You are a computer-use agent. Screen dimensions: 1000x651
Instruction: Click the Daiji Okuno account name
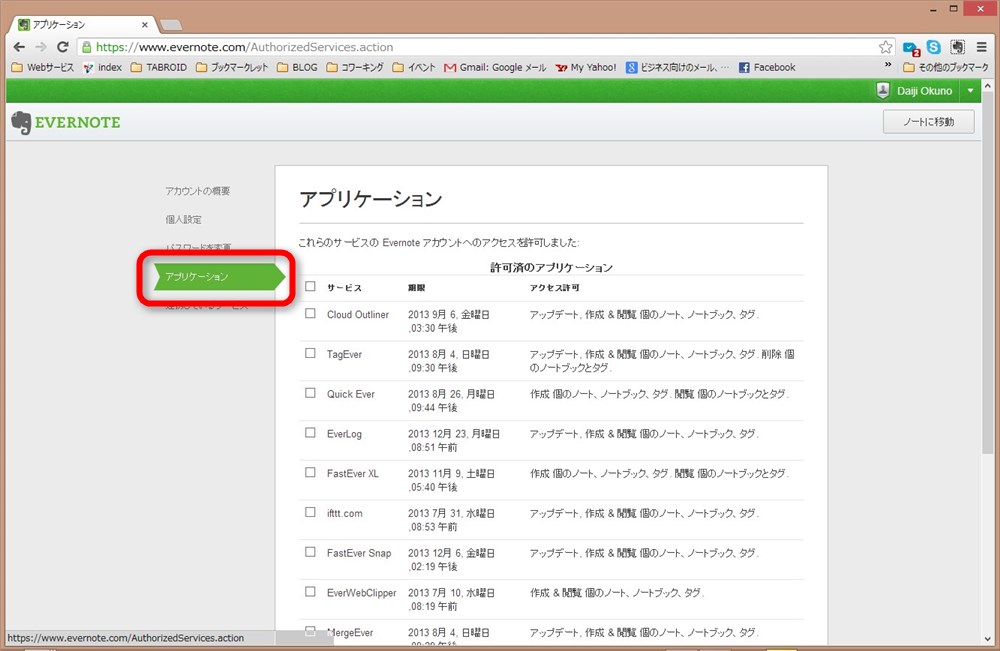924,91
